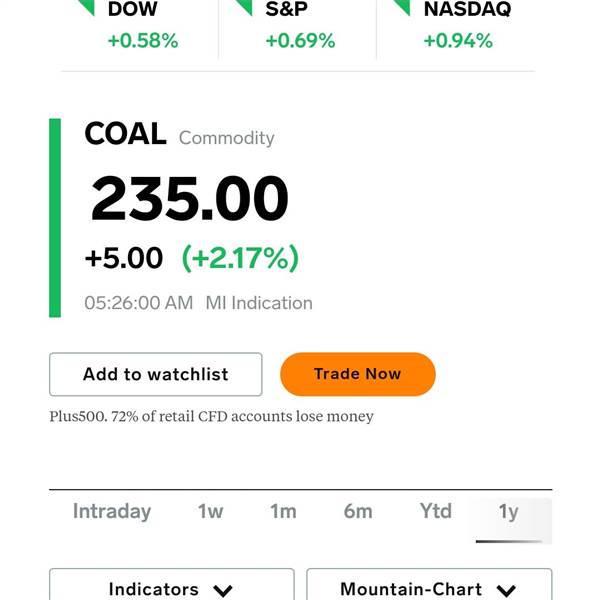Viewport: 600px width, 600px height.
Task: Click the Indicators chevron arrow
Action: tap(223, 590)
